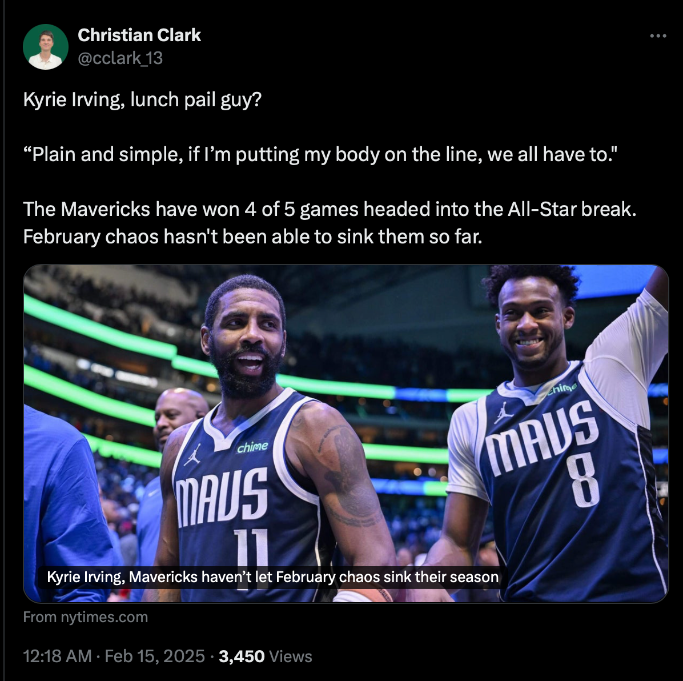Open the nytimes article preview card
683x681 pixels.
345,434
